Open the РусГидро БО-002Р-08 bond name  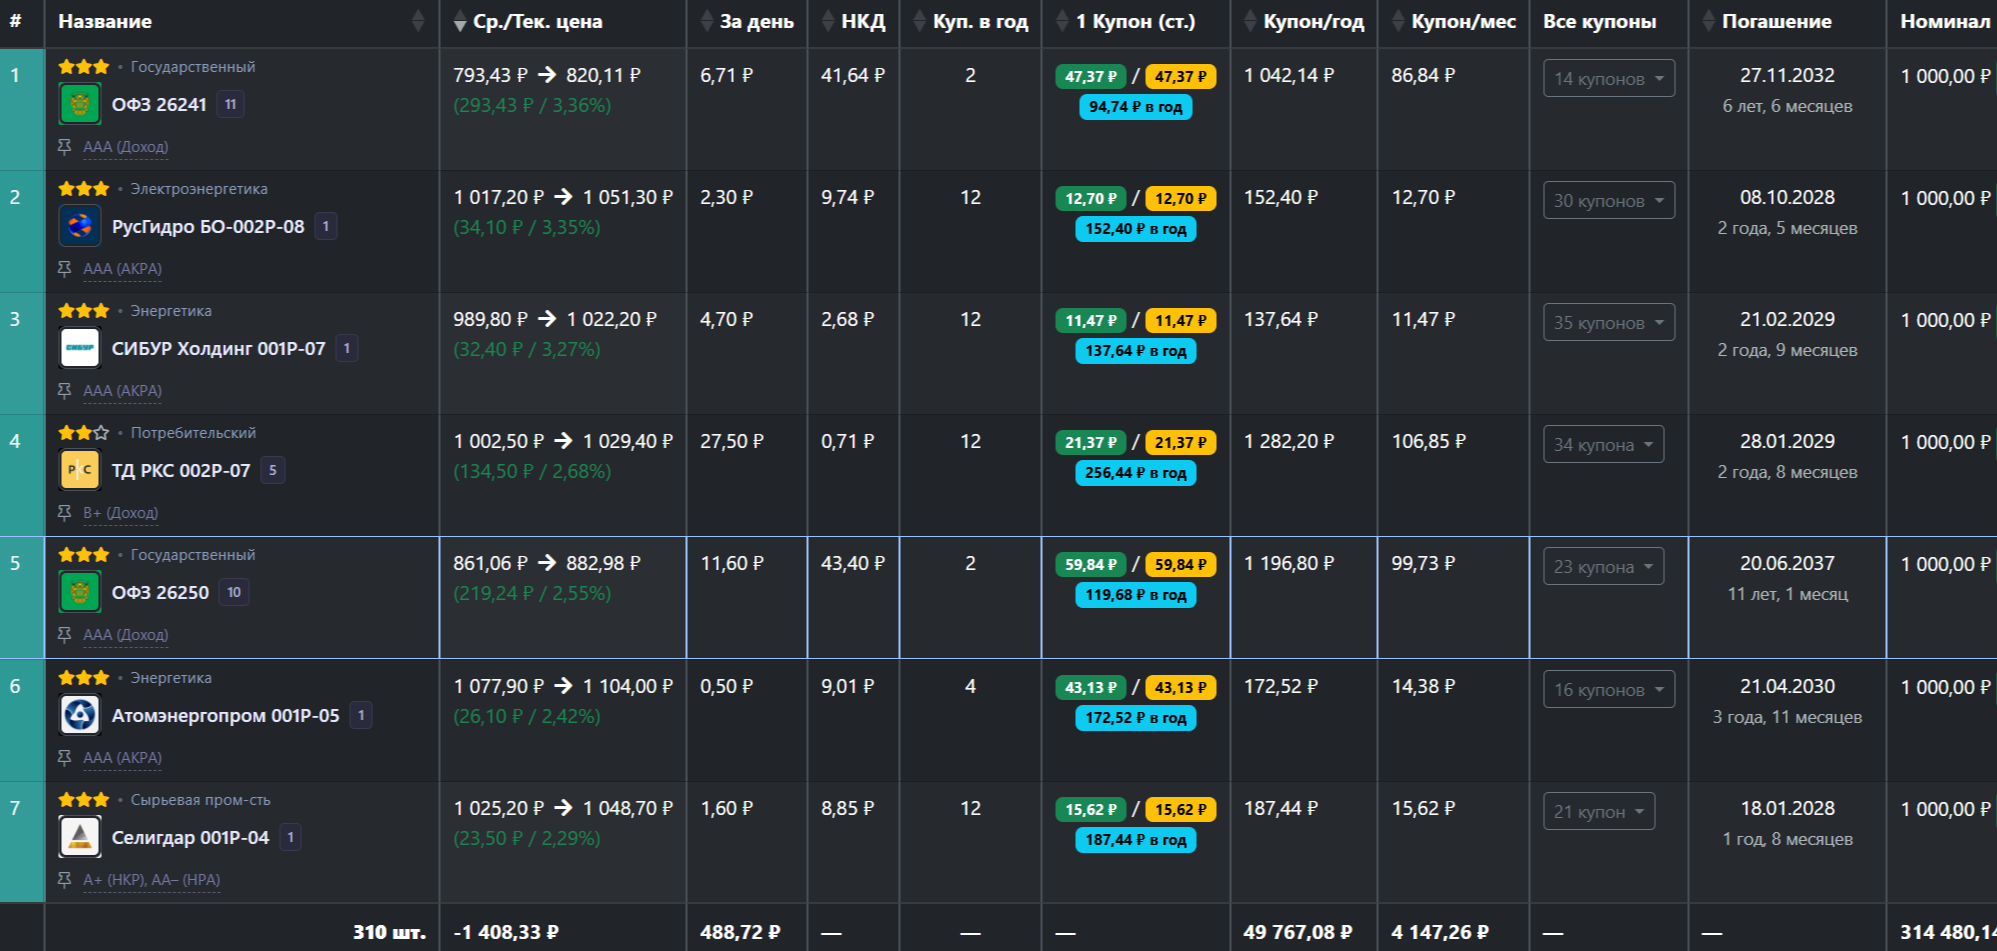pyautogui.click(x=208, y=226)
